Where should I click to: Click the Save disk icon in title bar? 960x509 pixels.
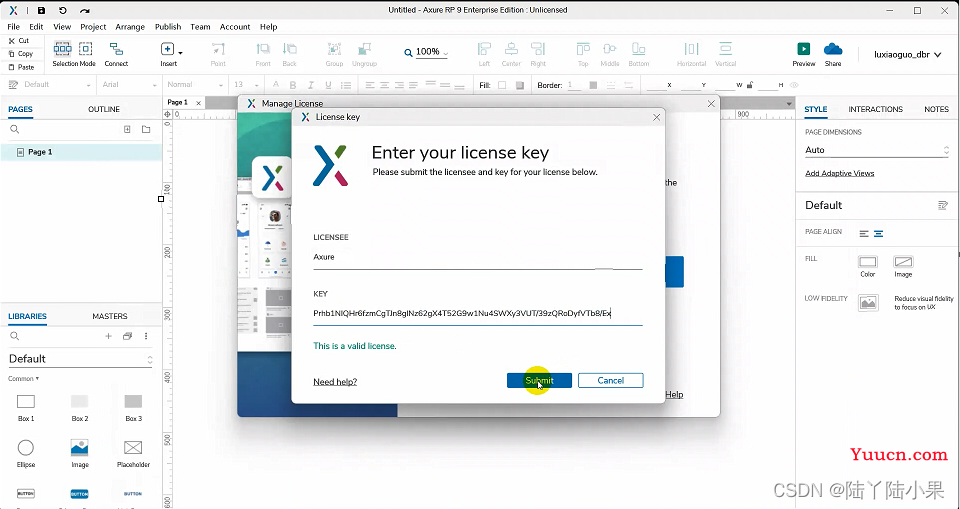coord(41,10)
